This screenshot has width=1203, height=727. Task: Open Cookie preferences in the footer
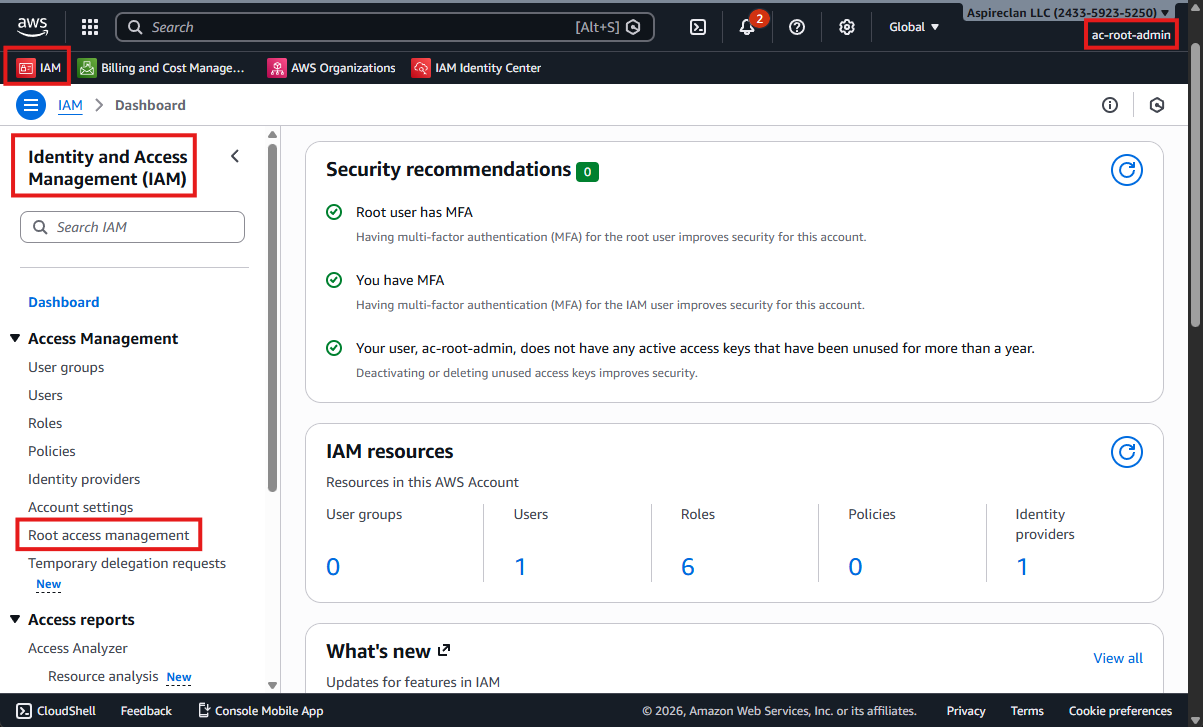(x=1120, y=710)
